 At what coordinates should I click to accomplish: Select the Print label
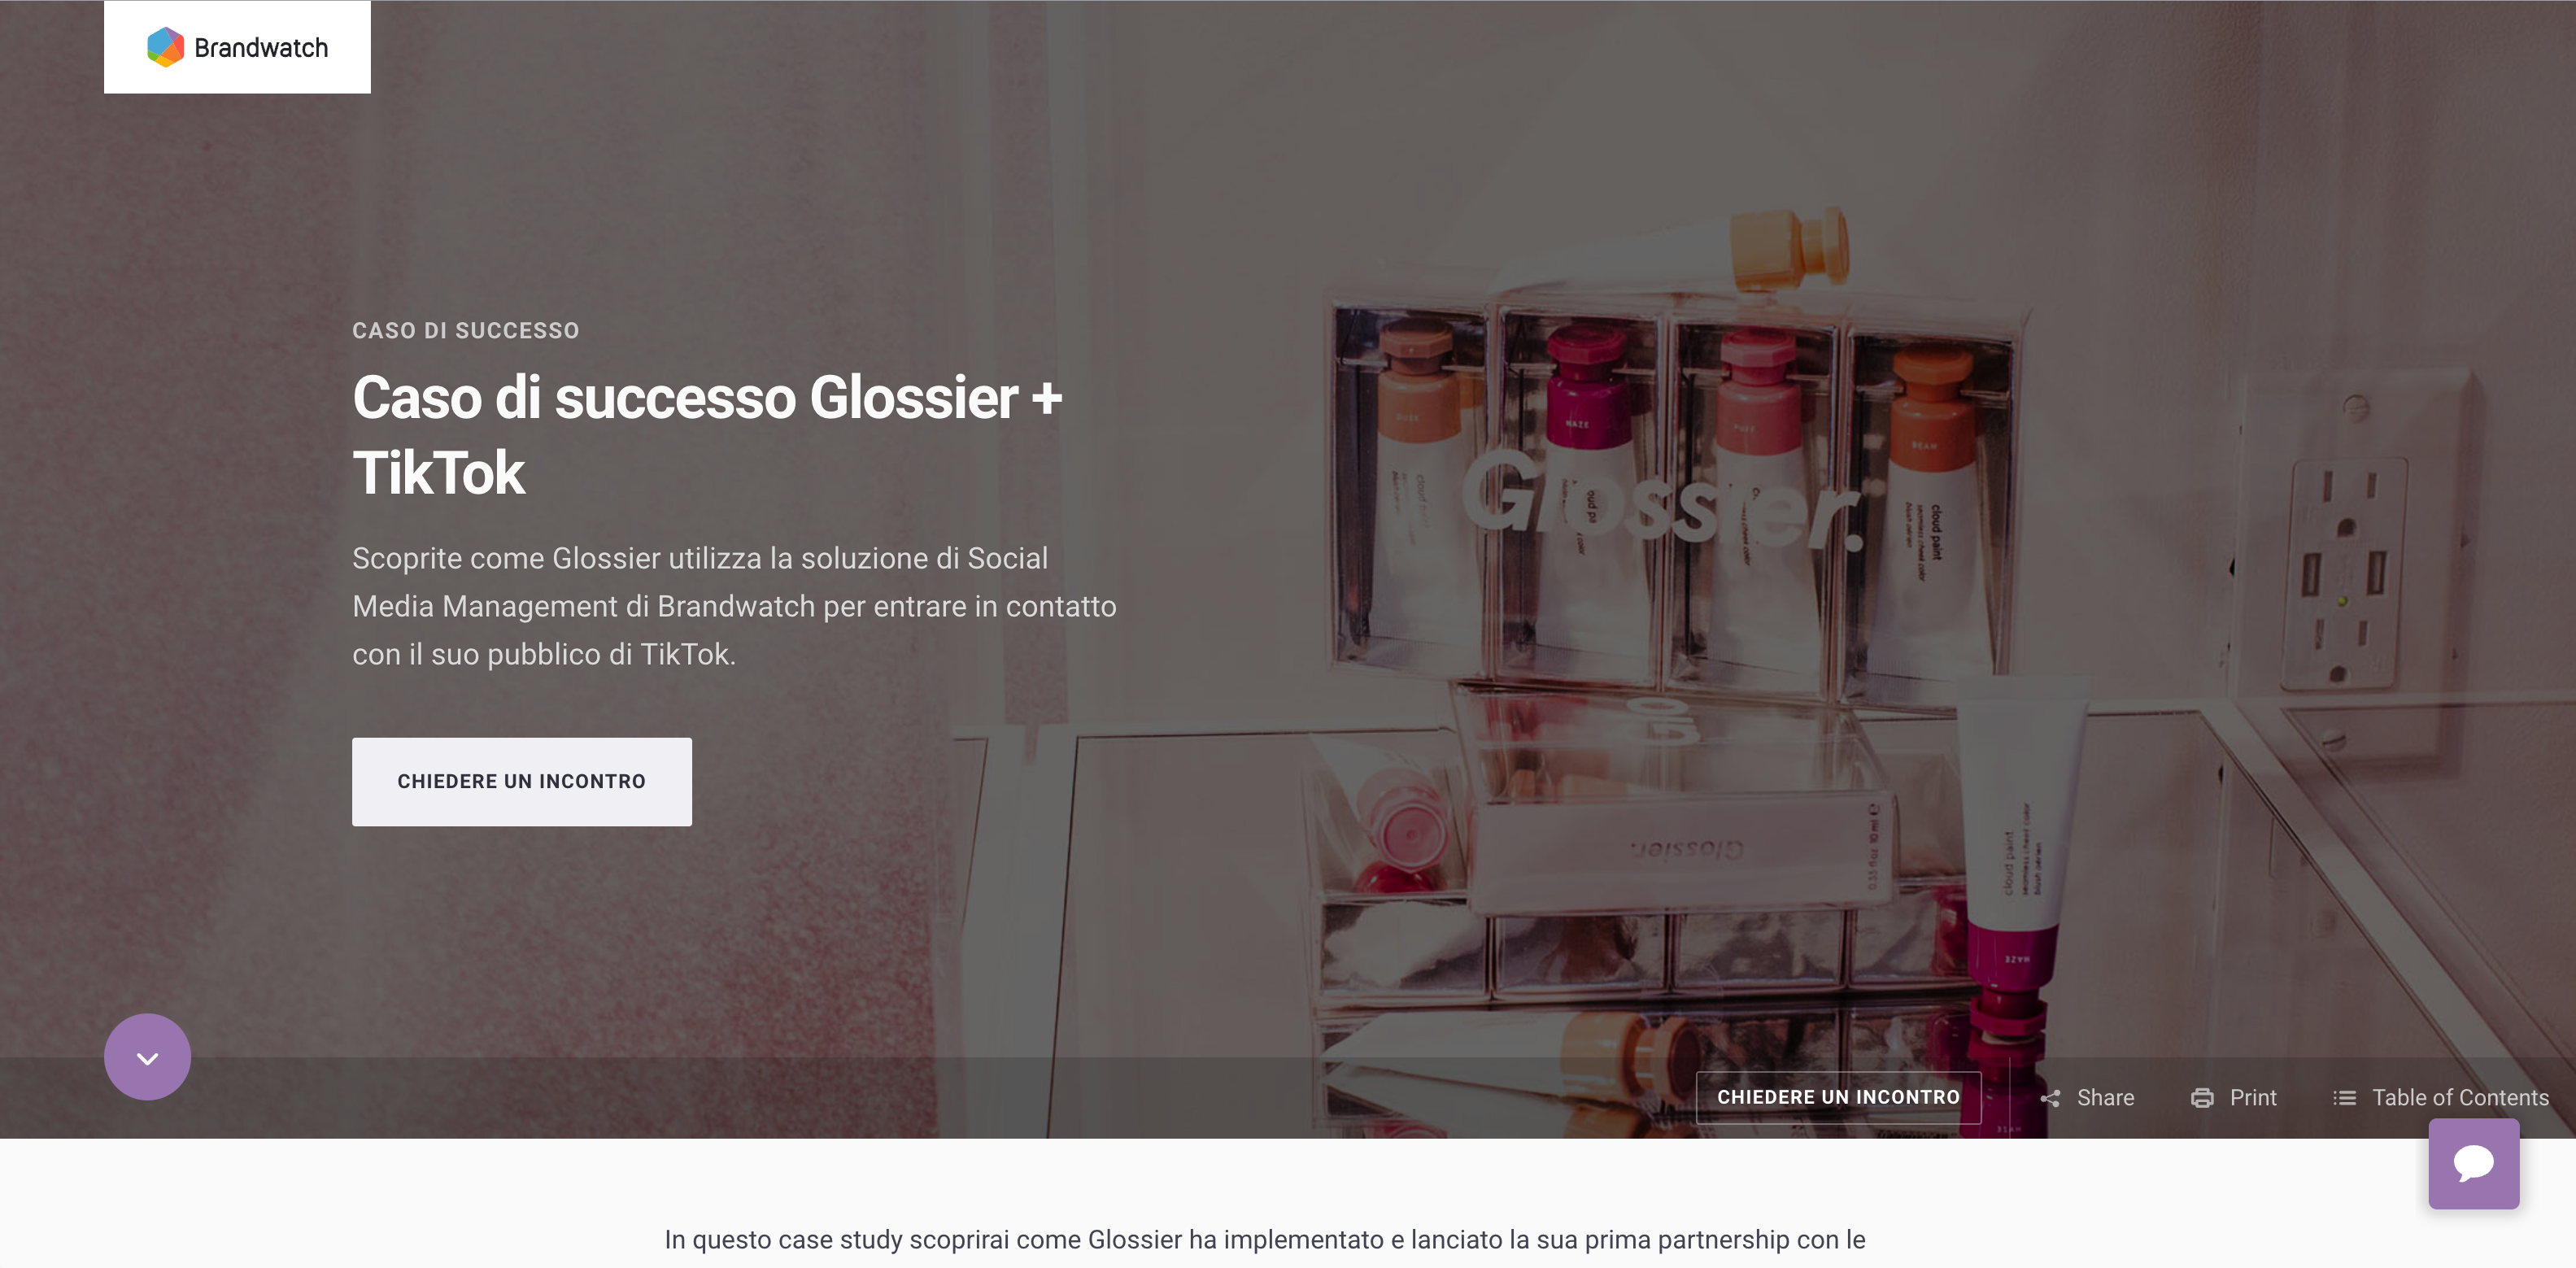point(2253,1097)
